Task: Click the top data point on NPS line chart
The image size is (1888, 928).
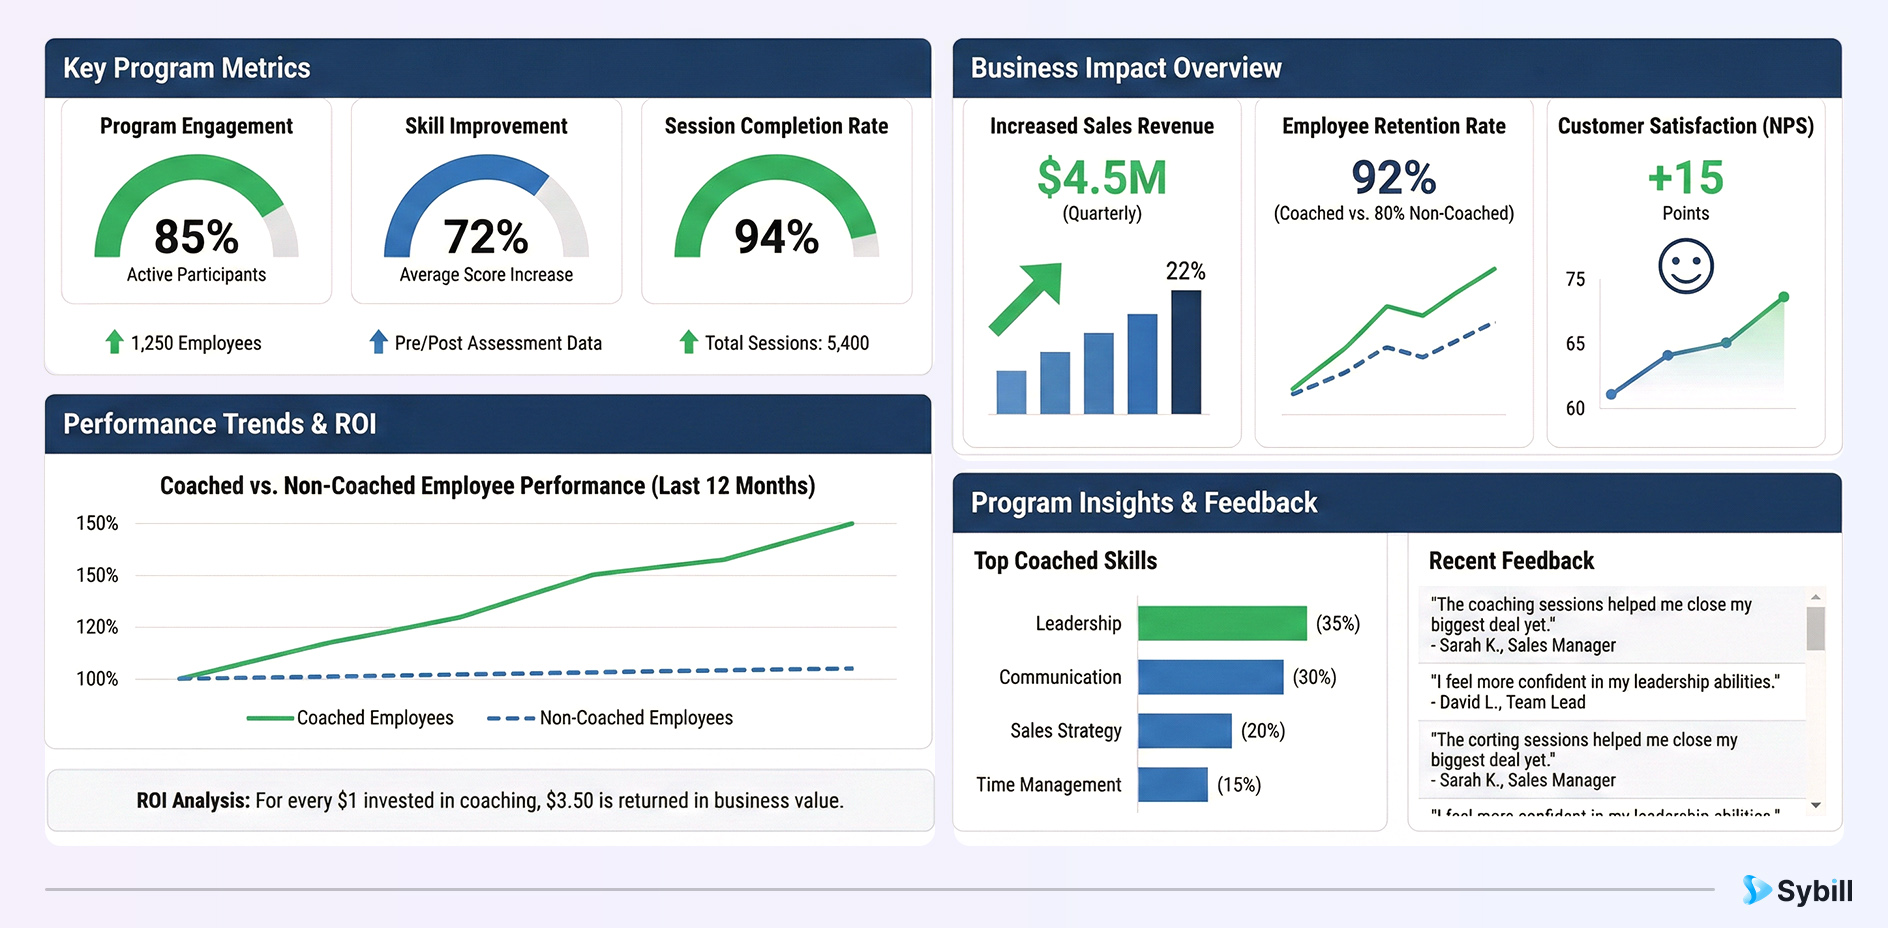Action: coord(1783,297)
